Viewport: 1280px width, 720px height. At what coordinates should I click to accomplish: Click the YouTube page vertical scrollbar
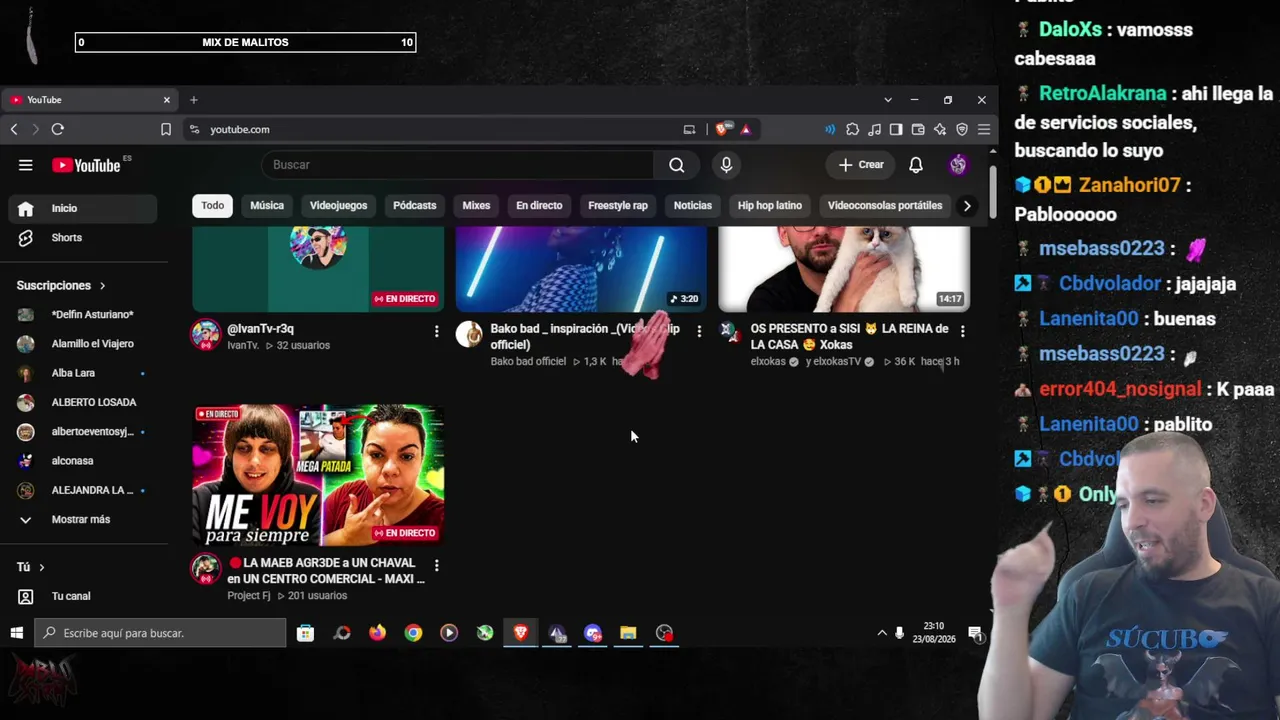(992, 190)
